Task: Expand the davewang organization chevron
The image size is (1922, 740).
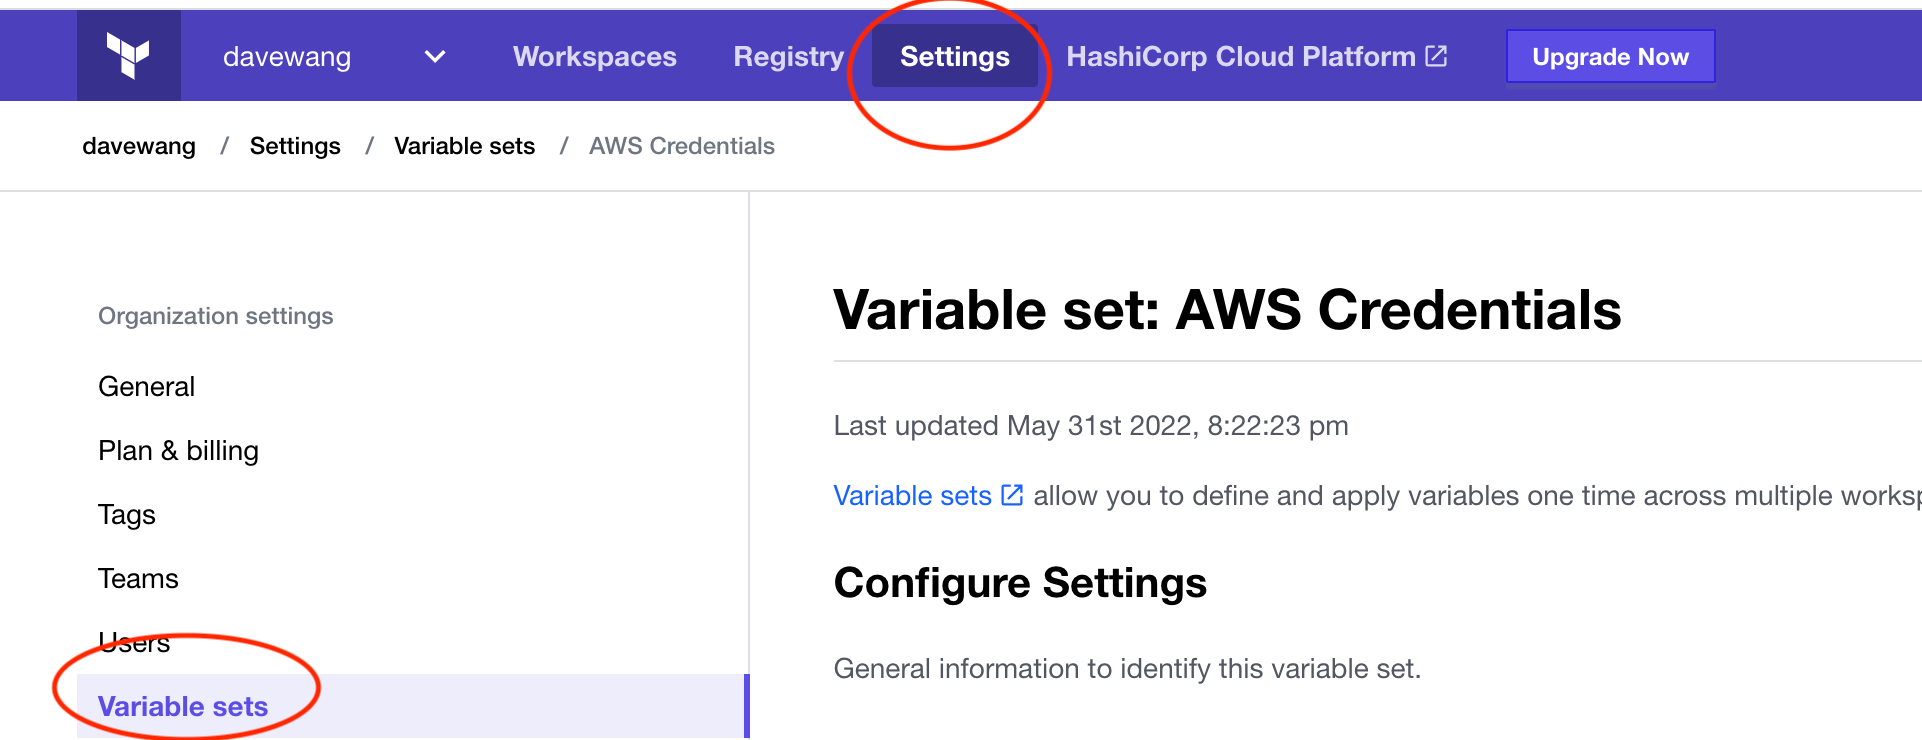Action: coord(435,57)
